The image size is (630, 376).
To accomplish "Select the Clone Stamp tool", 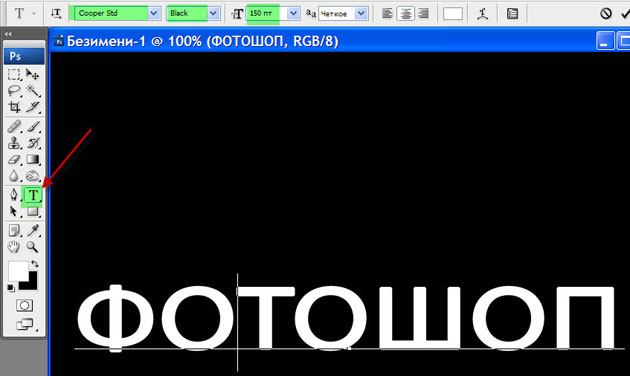I will [x=14, y=143].
